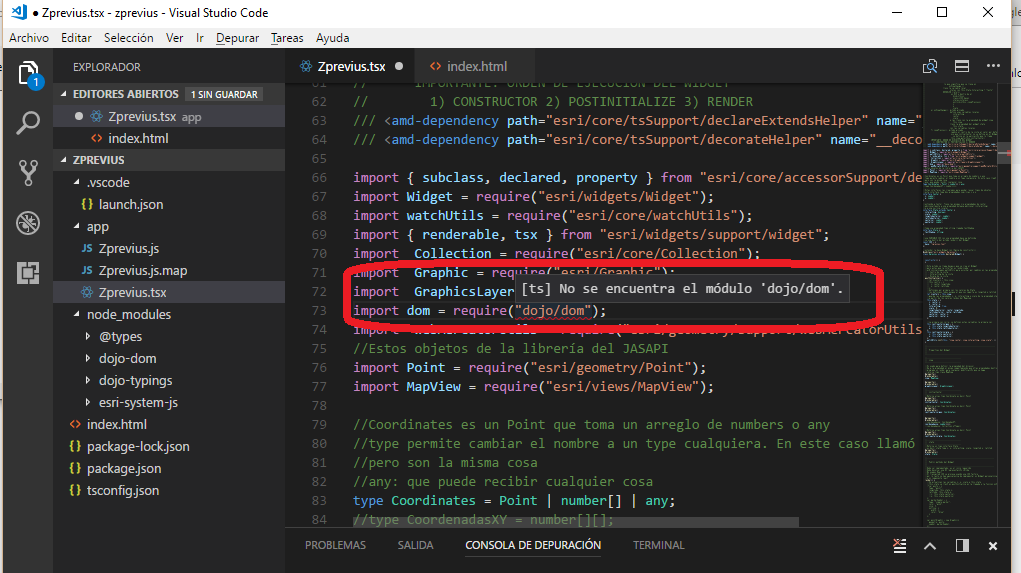This screenshot has height=573, width=1021.
Task: Open the Depurar menu
Action: pos(237,38)
